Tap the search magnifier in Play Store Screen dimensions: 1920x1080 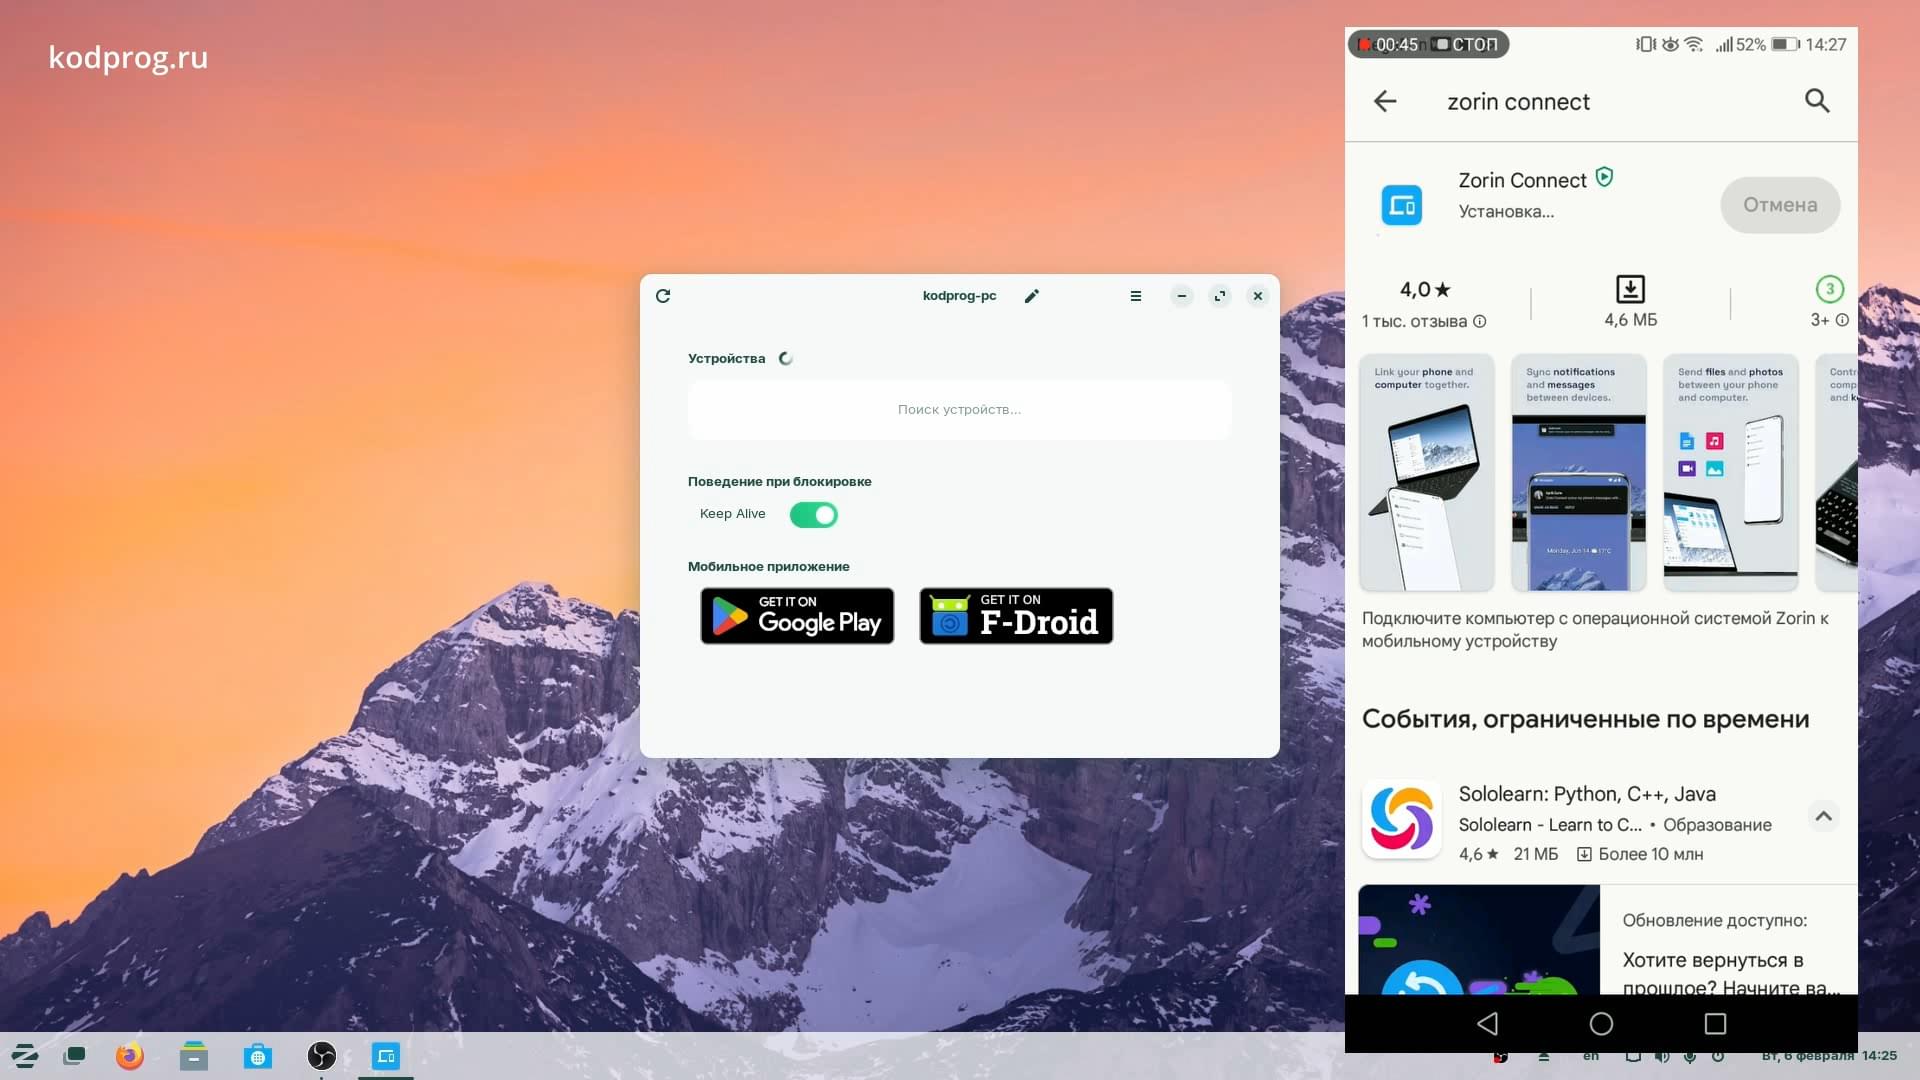(1817, 101)
